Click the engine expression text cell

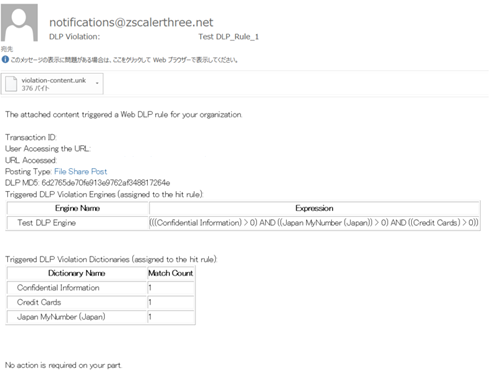pyautogui.click(x=314, y=223)
